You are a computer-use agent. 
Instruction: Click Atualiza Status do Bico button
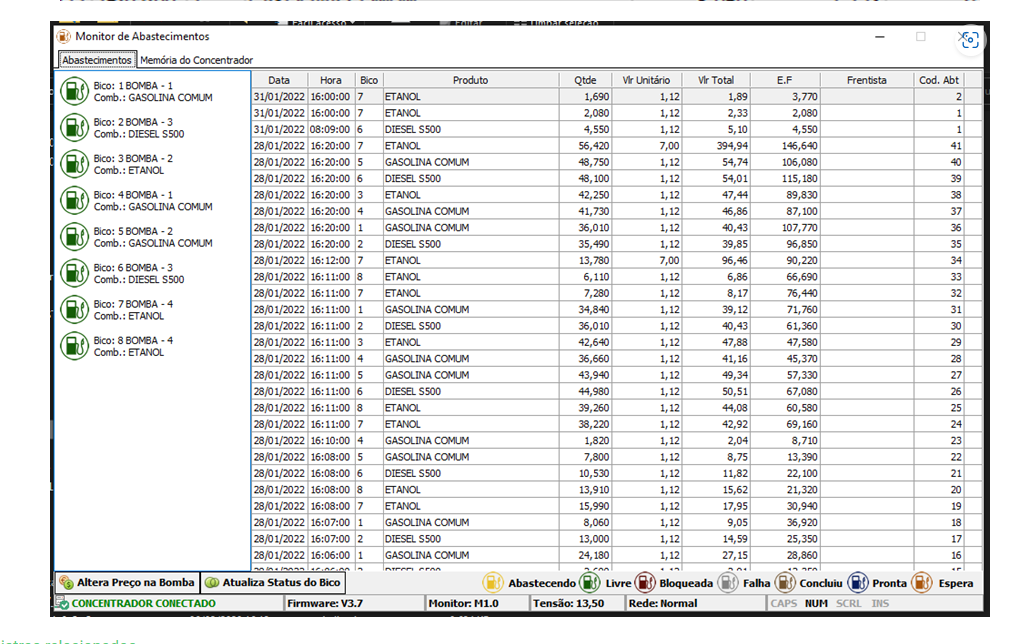pyautogui.click(x=273, y=583)
